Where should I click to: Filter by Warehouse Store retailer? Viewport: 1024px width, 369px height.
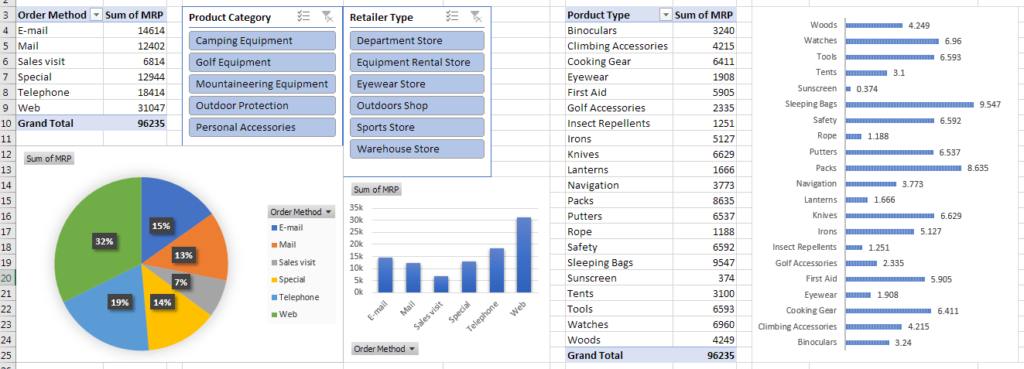pos(417,148)
